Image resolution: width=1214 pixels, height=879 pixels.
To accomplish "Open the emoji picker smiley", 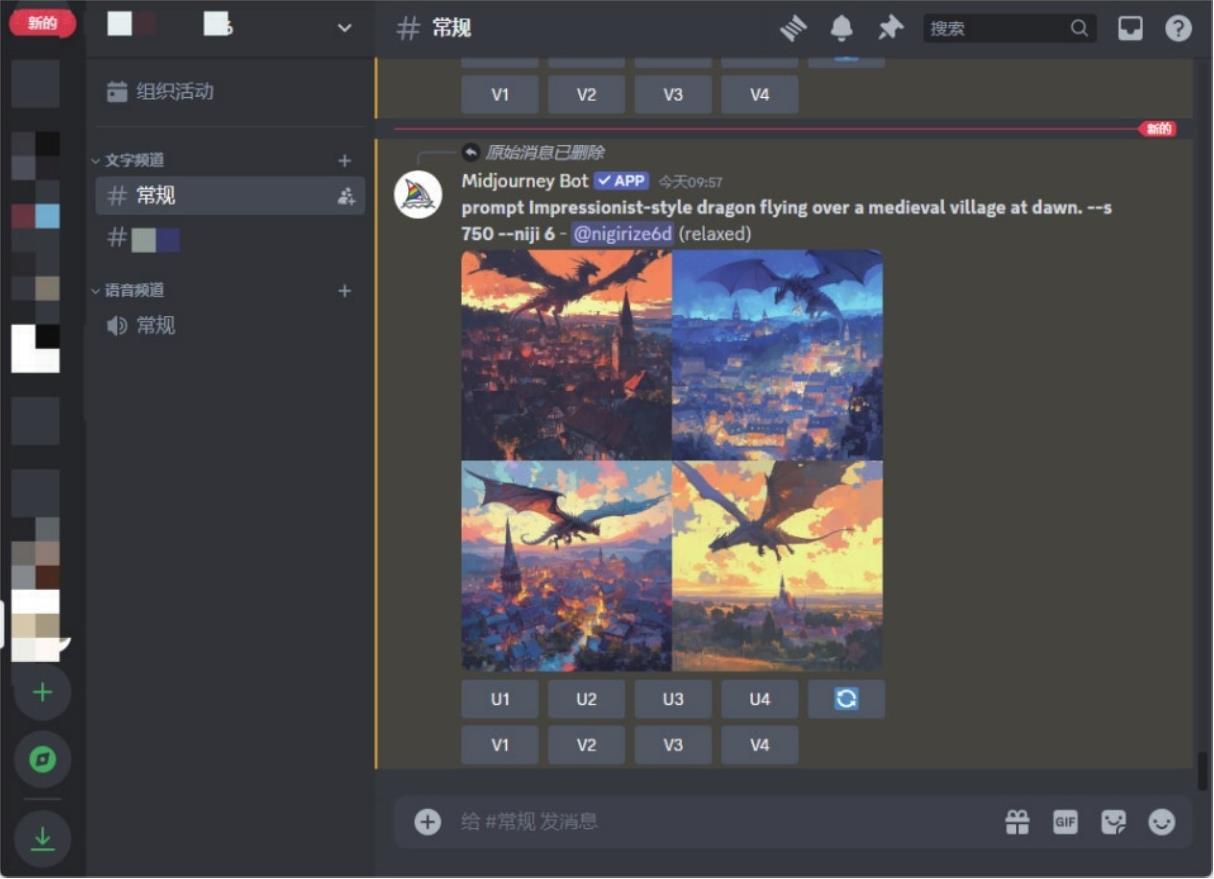I will (x=1161, y=822).
